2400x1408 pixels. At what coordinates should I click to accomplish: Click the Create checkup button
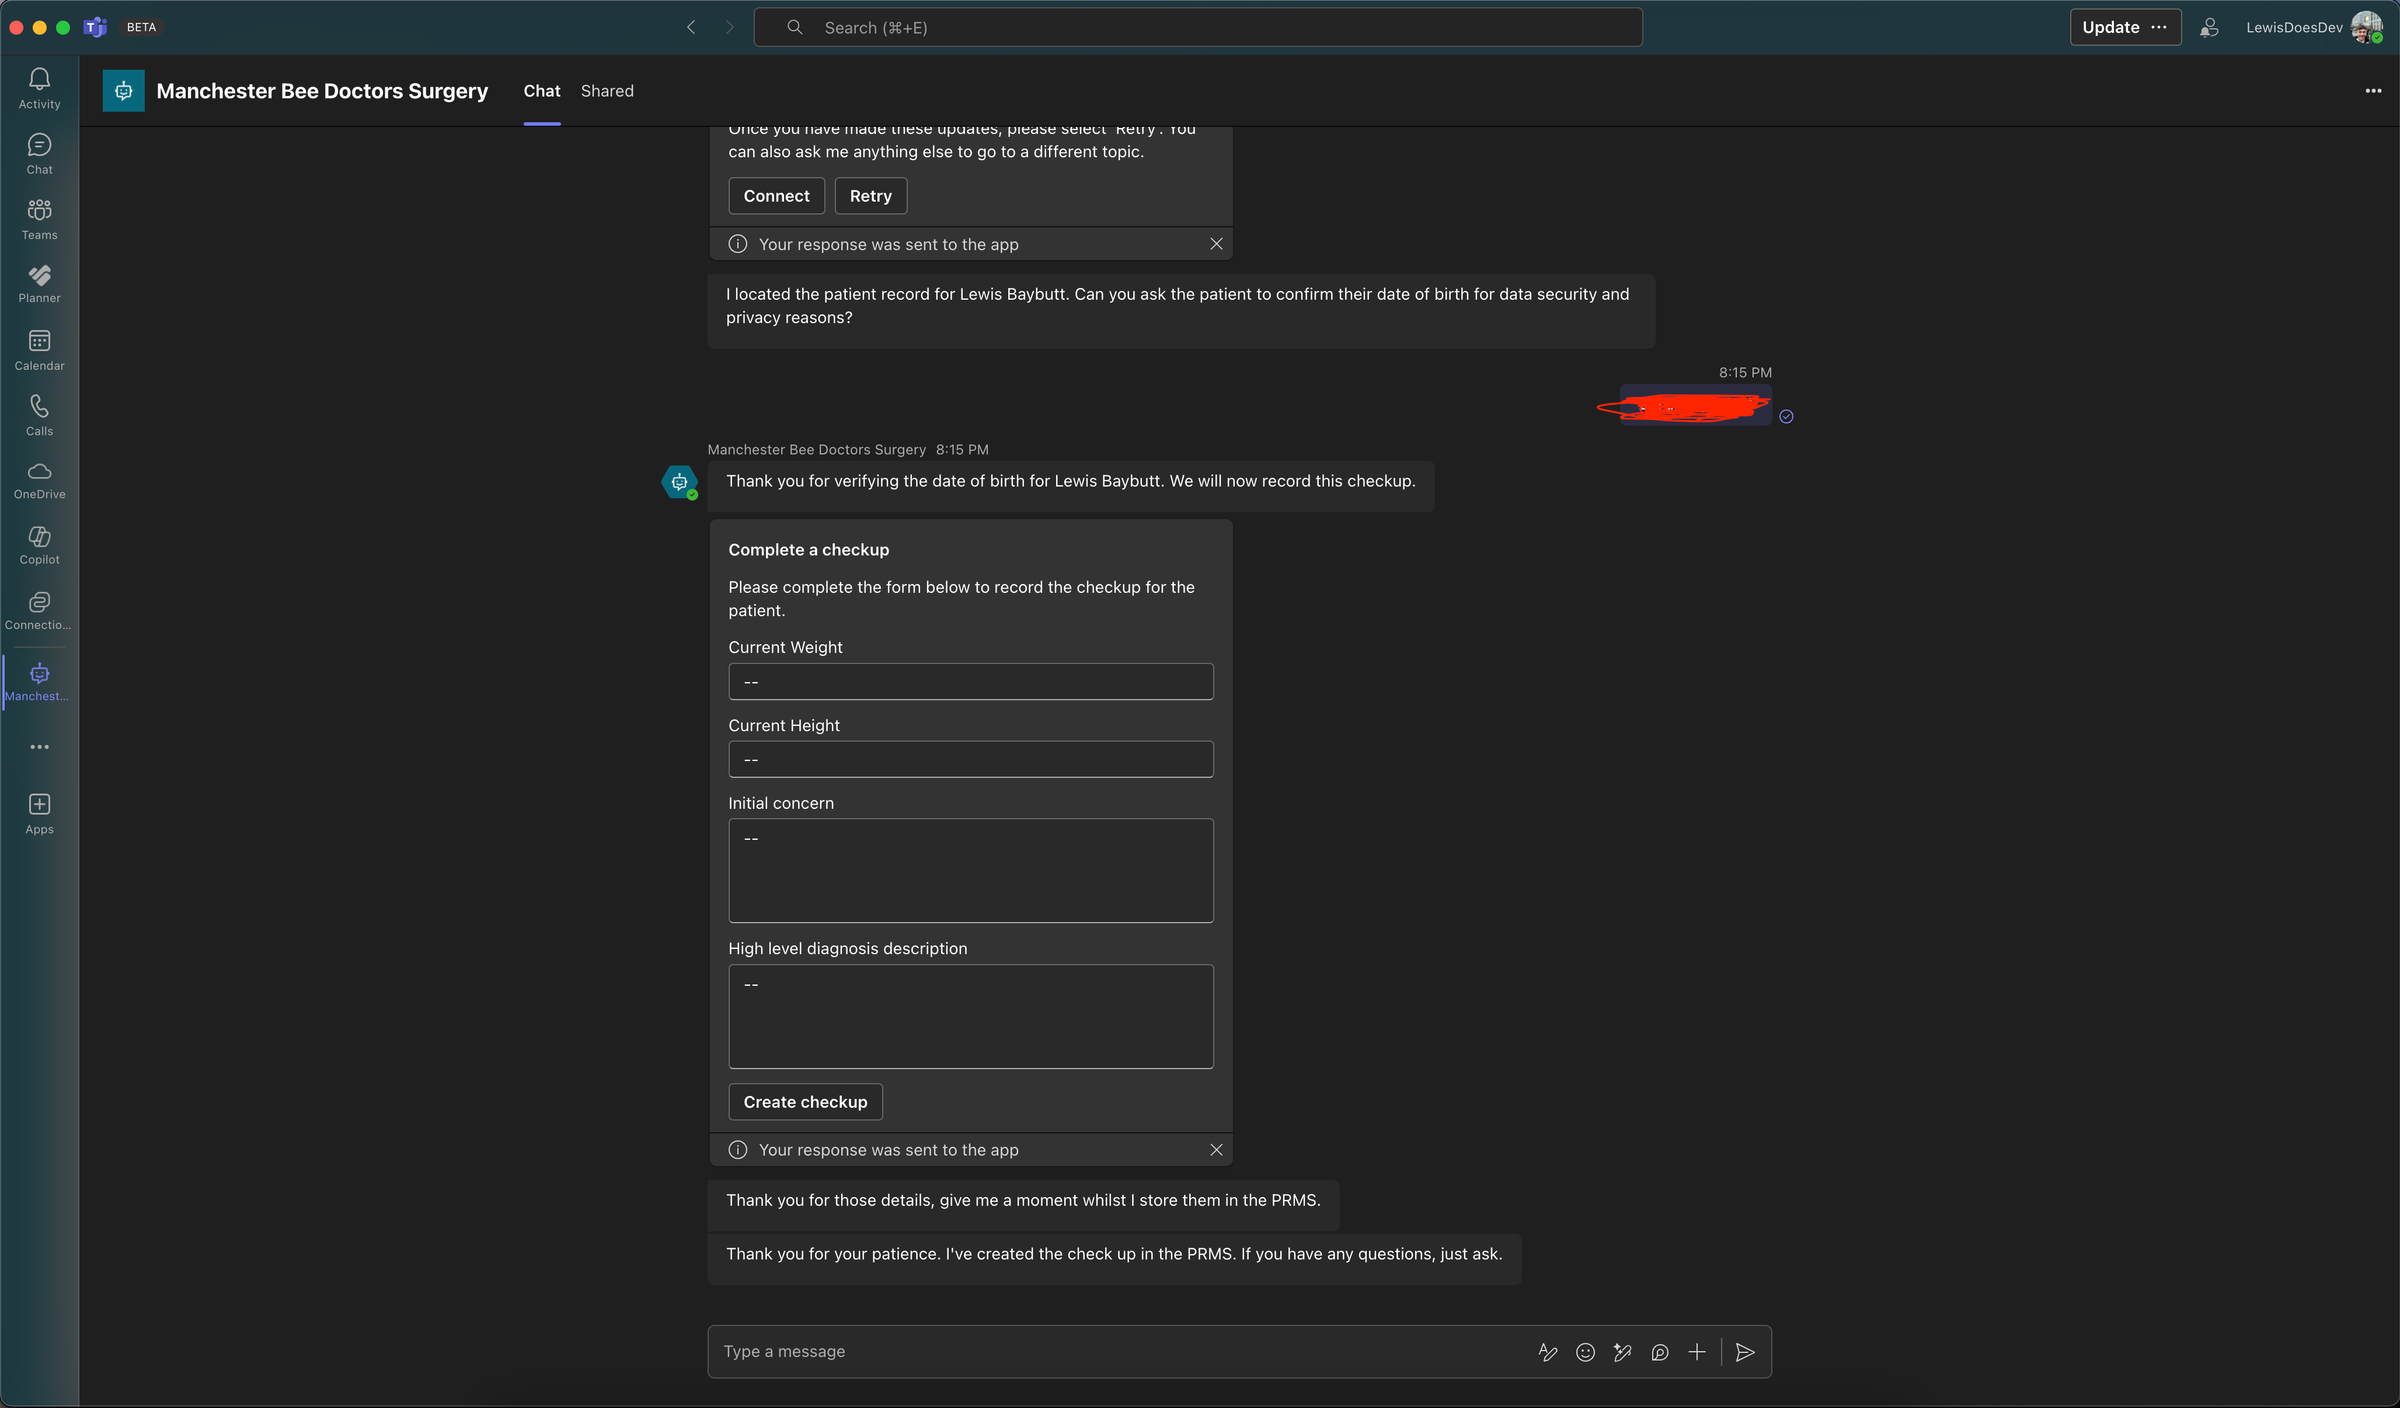tap(805, 1101)
